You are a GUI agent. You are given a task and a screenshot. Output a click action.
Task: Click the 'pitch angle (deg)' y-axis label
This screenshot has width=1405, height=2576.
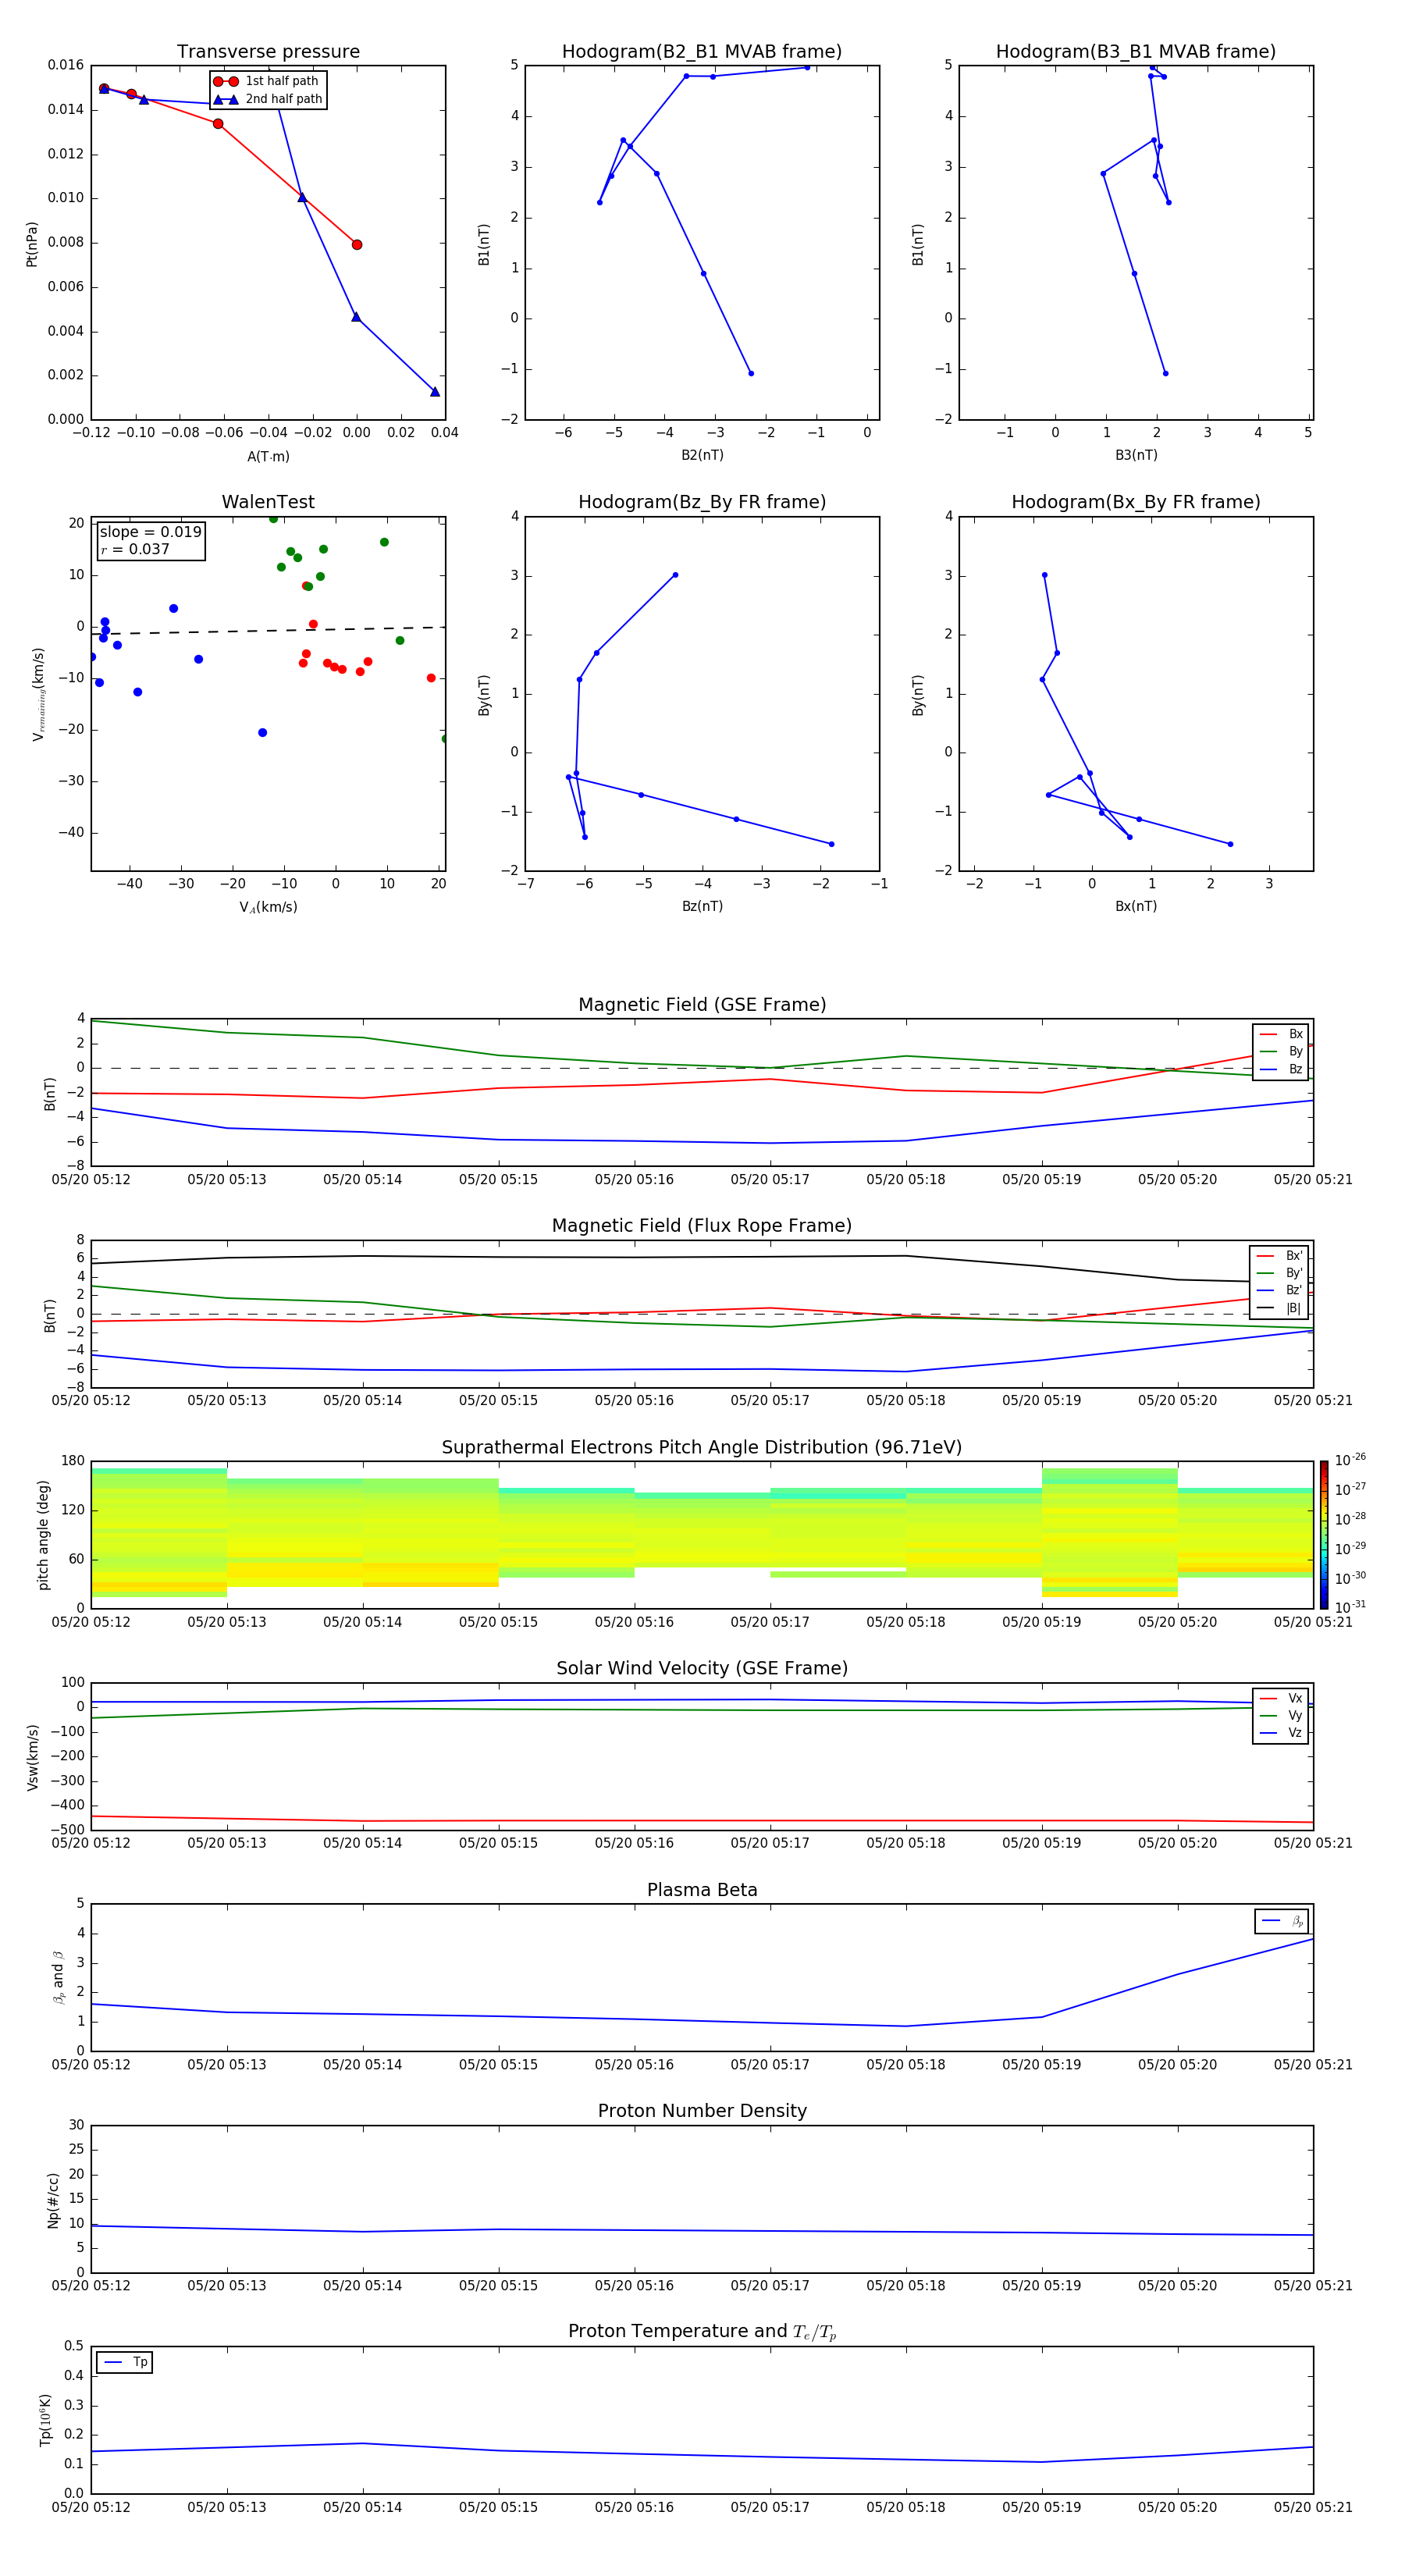tap(43, 1536)
